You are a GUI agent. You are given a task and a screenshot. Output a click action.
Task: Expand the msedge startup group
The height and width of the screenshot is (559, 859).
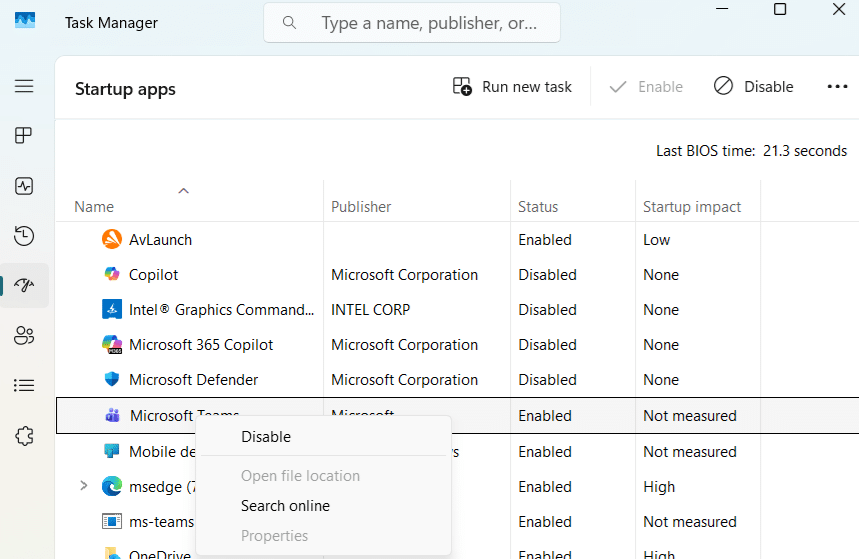pos(84,487)
